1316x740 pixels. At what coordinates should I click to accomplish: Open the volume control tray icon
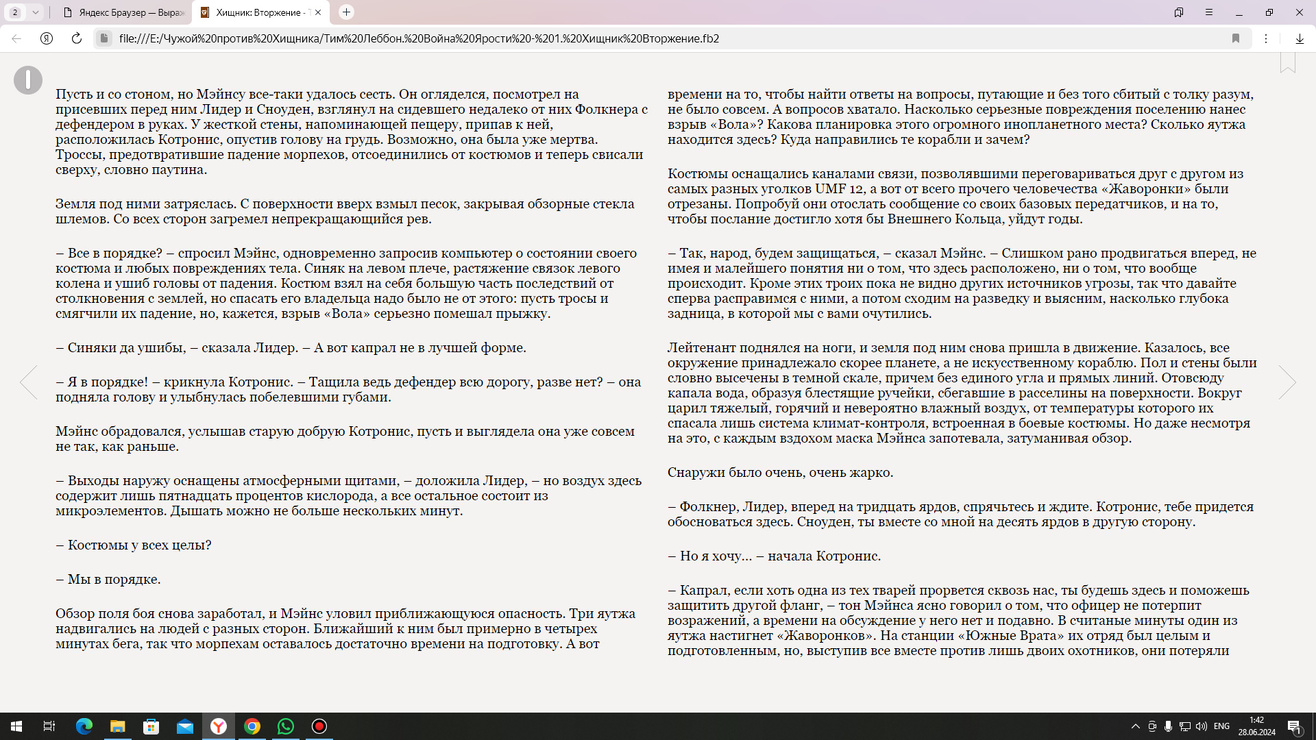pos(1201,726)
